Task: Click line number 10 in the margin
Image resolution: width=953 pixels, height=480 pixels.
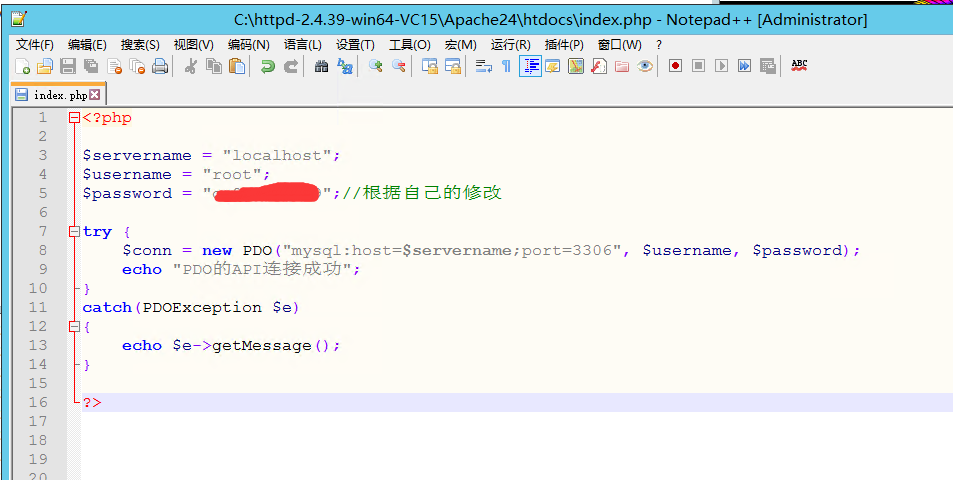Action: [38, 289]
